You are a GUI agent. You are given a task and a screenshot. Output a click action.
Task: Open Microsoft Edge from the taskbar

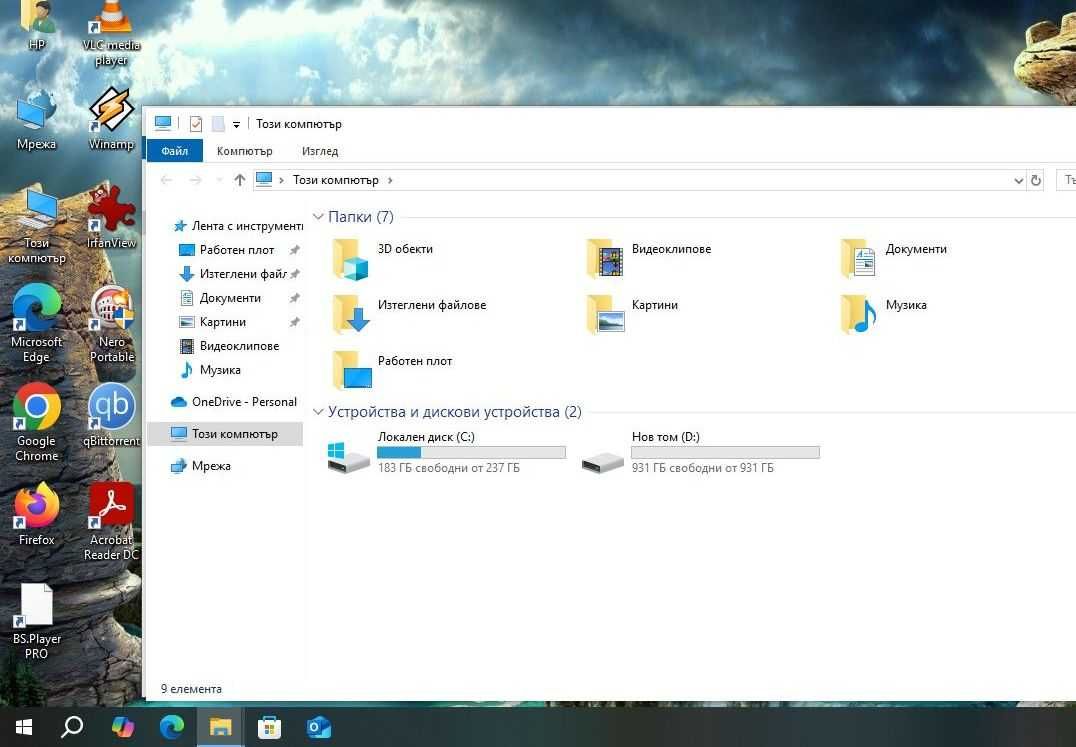172,726
